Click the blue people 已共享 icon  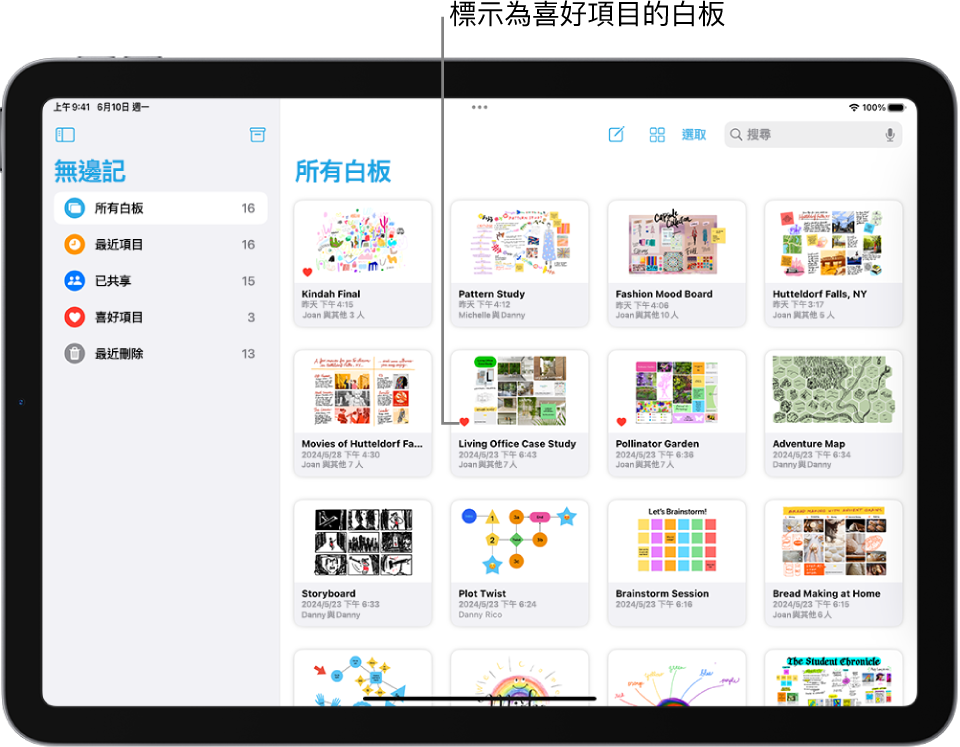click(75, 281)
